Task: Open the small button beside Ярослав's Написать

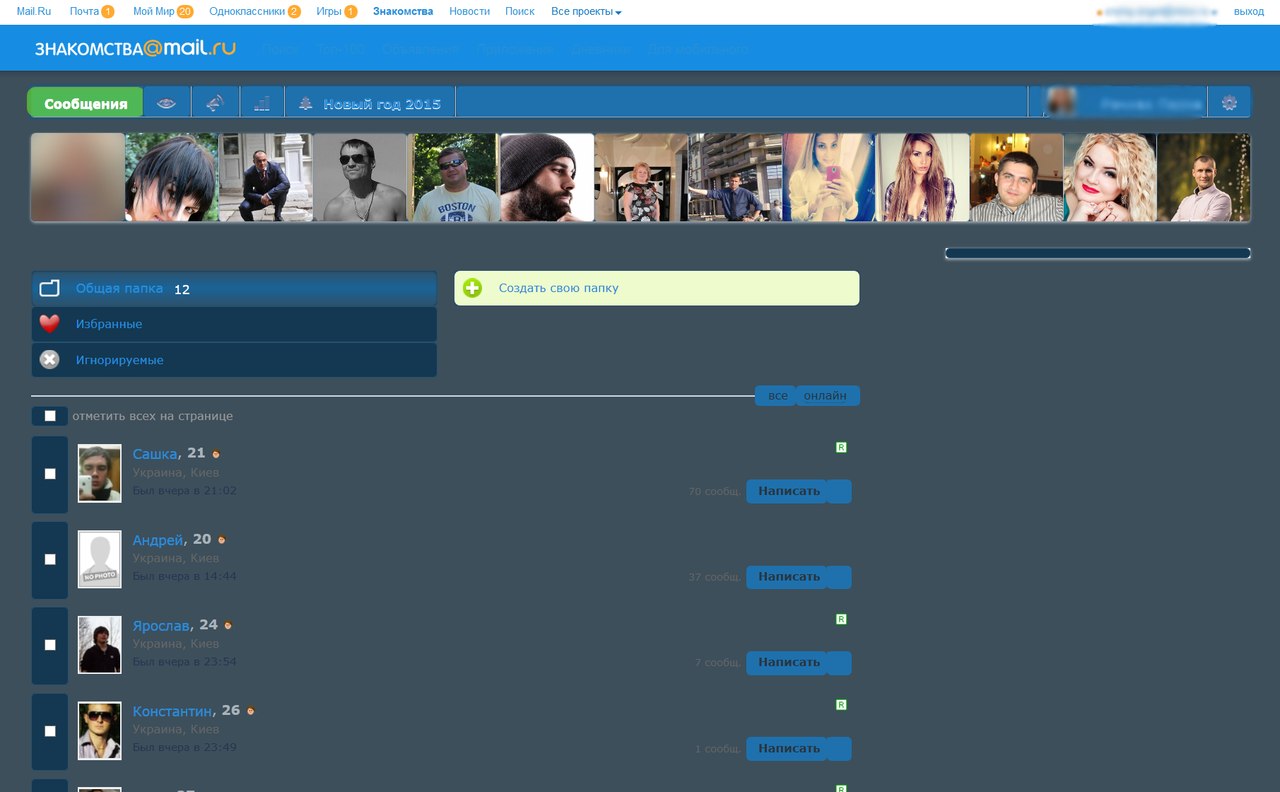Action: point(840,663)
